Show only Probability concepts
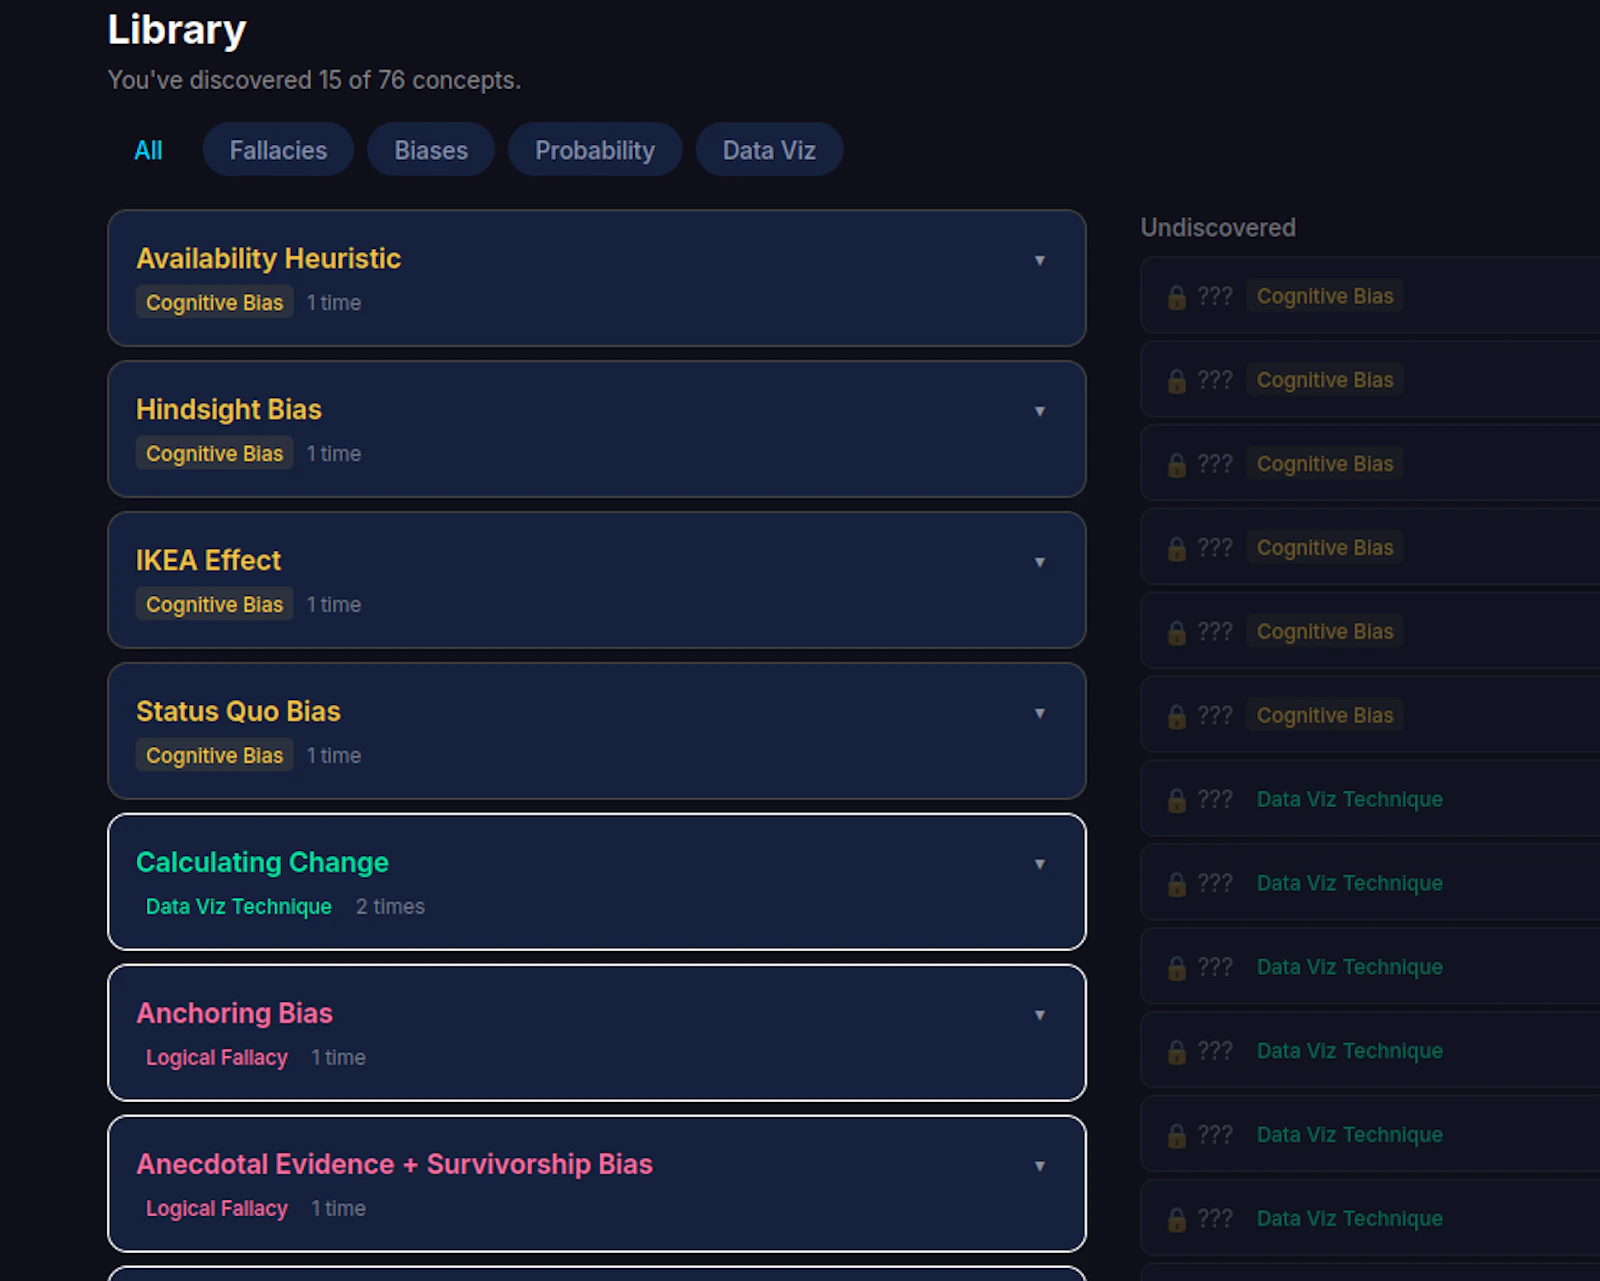 [x=595, y=150]
